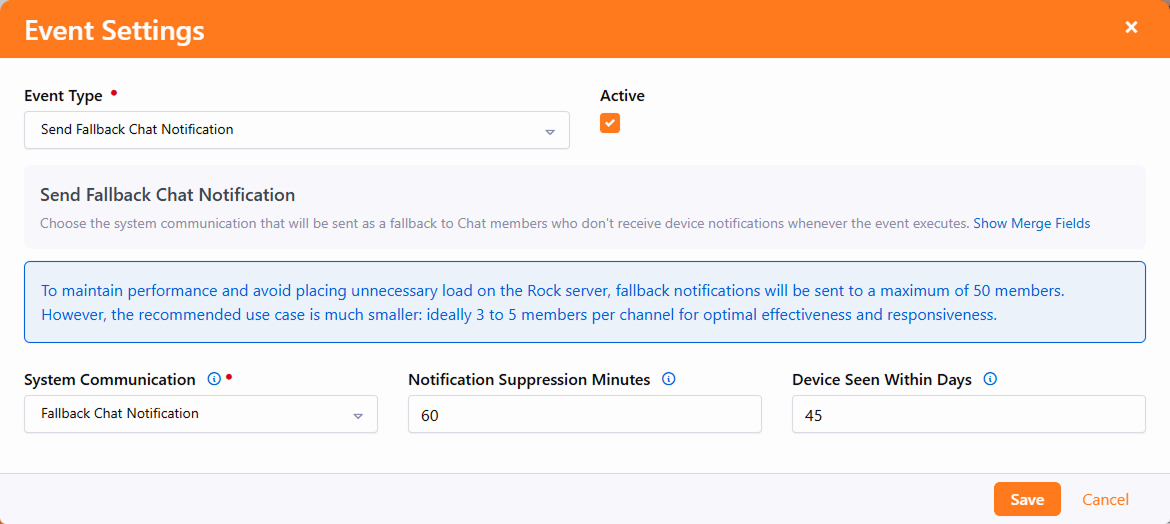Screen dimensions: 1170x524
Task: Click the Event Settings dialog title
Action: pyautogui.click(x=114, y=30)
